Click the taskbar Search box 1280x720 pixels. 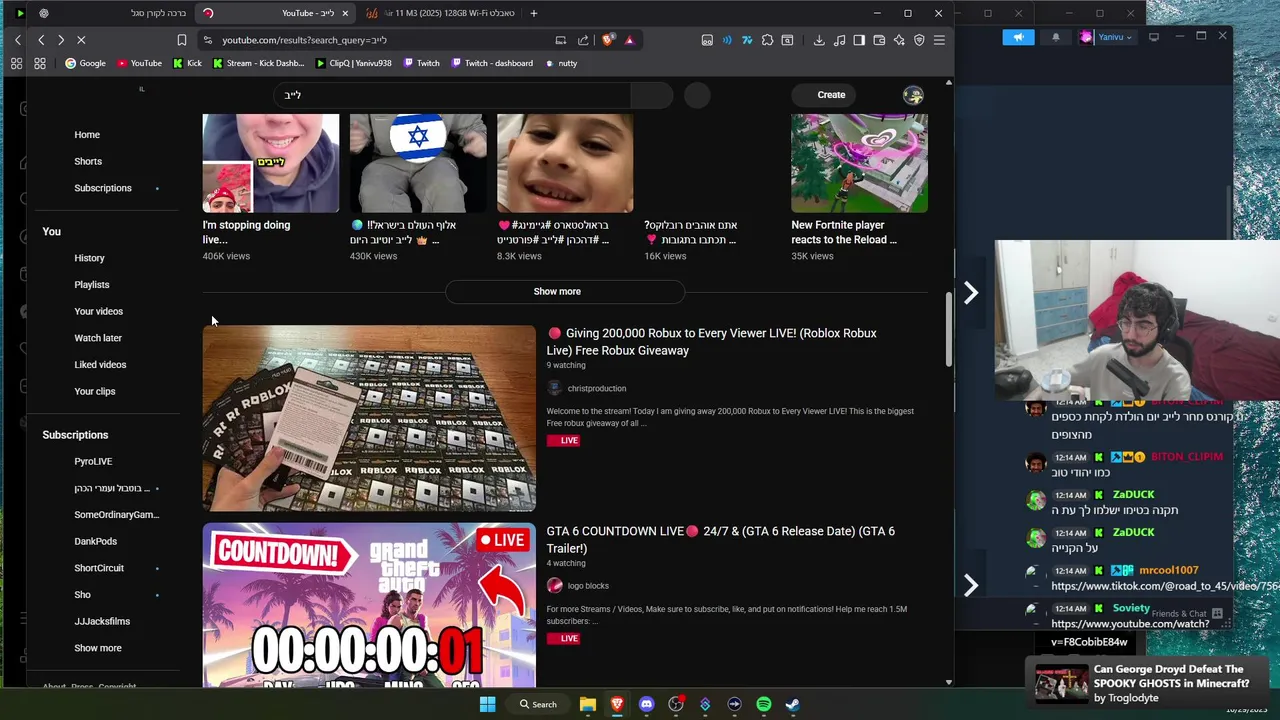coord(537,704)
